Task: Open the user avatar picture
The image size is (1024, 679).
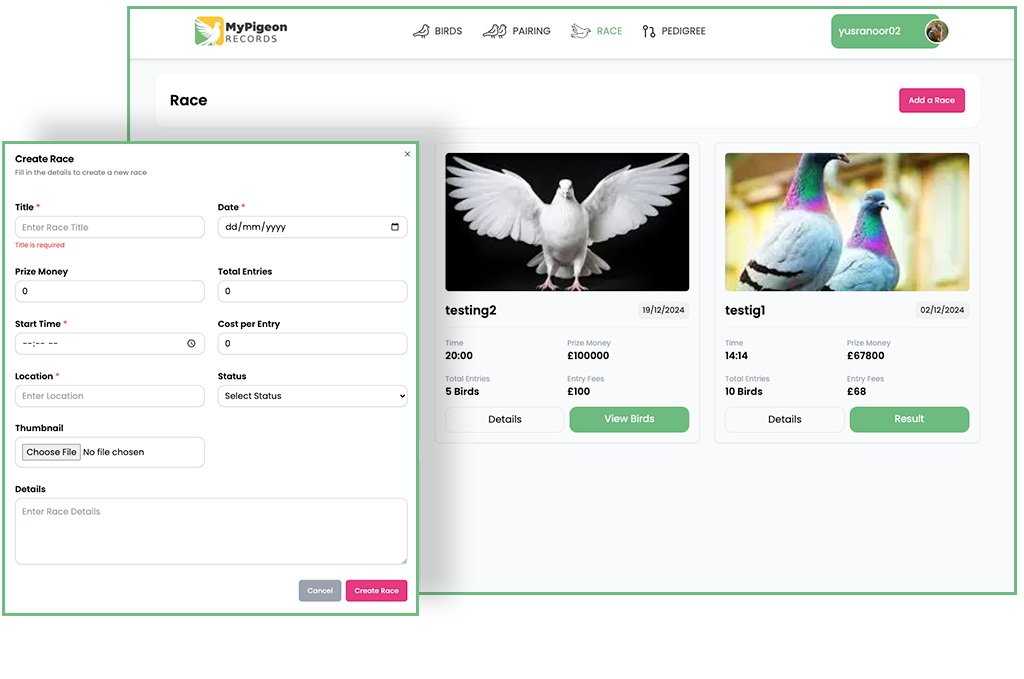Action: pos(936,31)
